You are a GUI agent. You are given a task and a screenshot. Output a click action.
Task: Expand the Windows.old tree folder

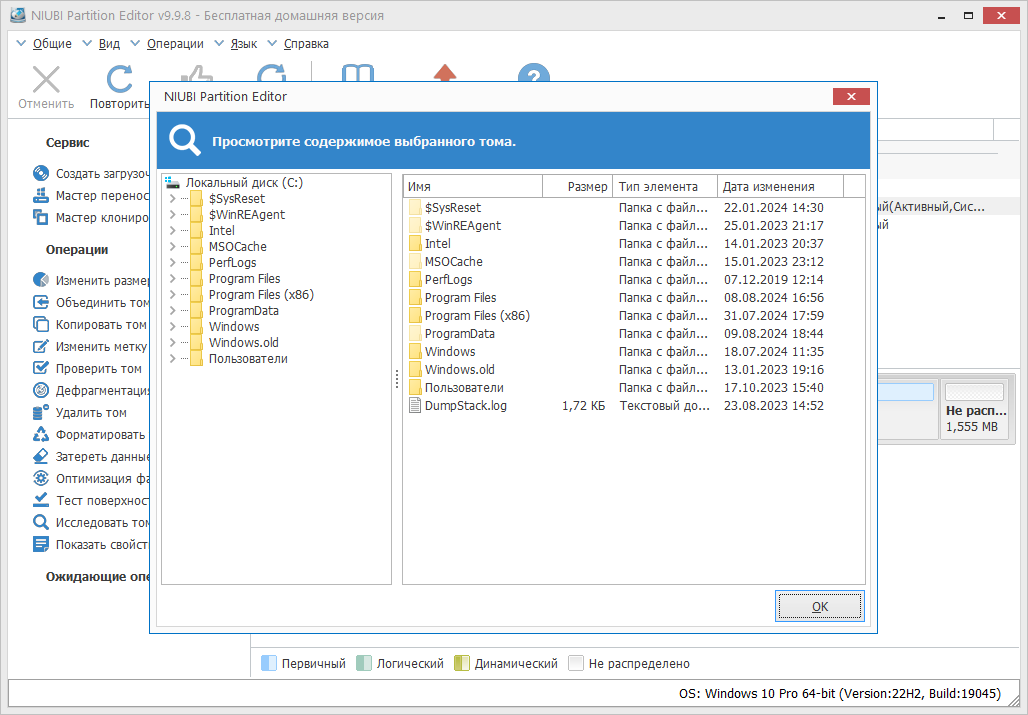172,342
